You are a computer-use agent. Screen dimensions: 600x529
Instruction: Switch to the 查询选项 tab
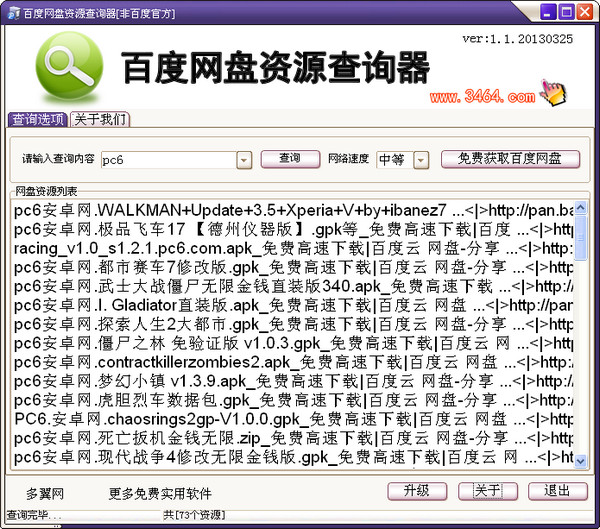coord(38,119)
